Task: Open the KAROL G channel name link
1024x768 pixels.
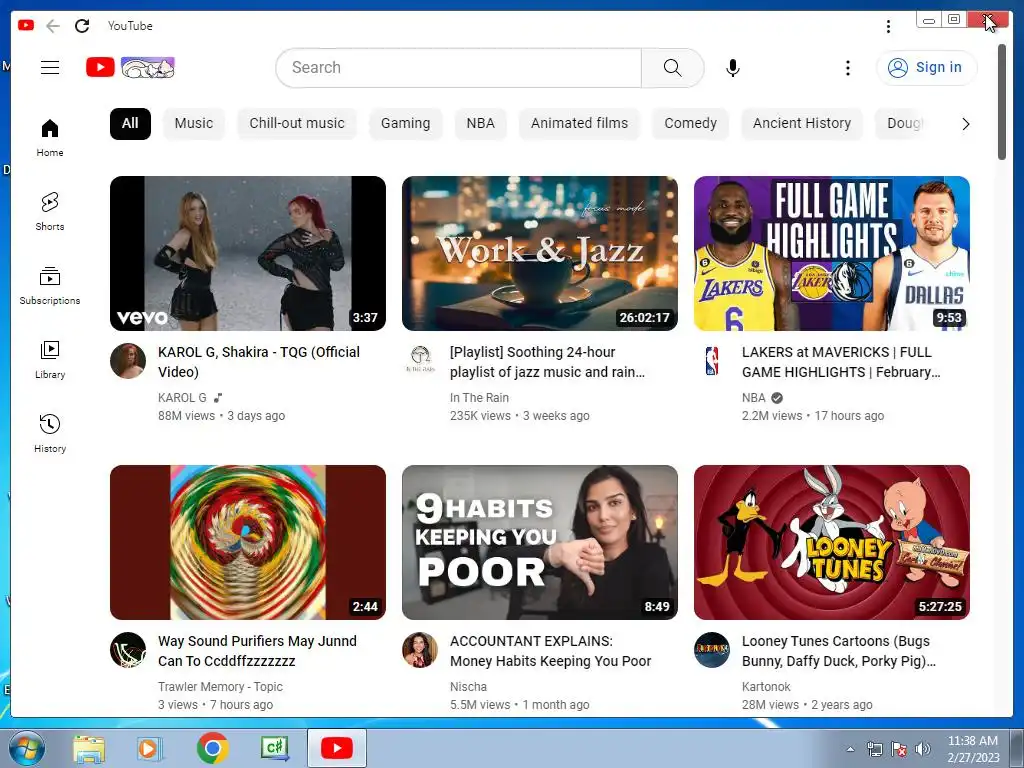Action: [182, 398]
